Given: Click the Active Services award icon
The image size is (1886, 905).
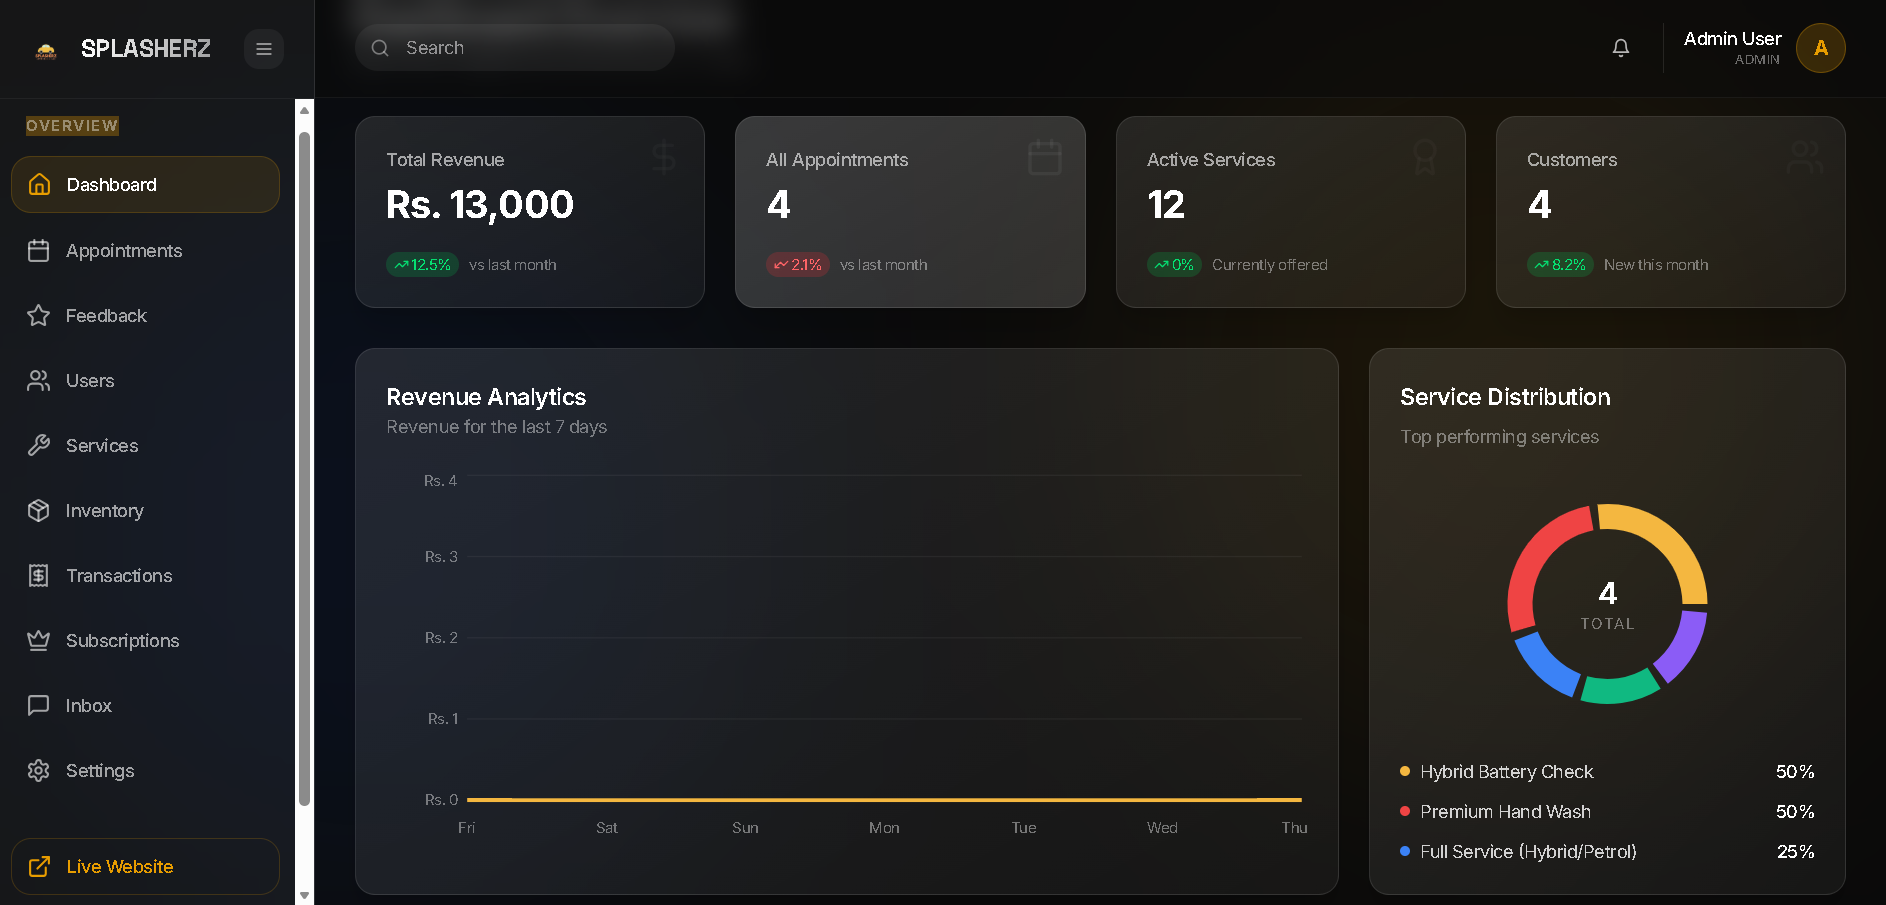Looking at the screenshot, I should tap(1425, 157).
